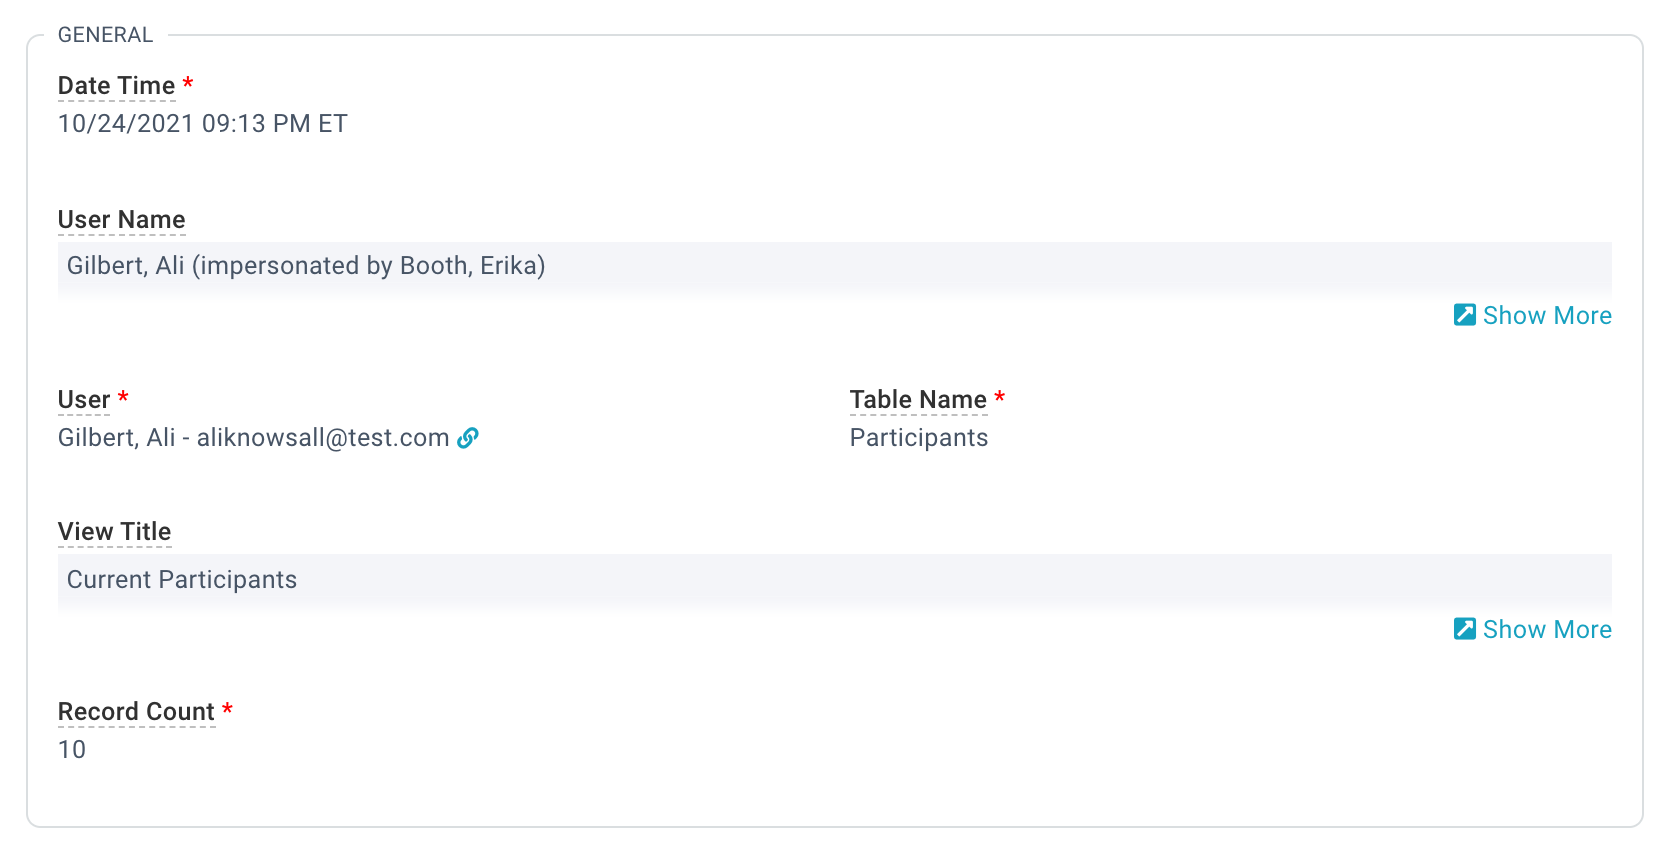Select the Participants table name value
The width and height of the screenshot is (1668, 856).
click(x=919, y=438)
